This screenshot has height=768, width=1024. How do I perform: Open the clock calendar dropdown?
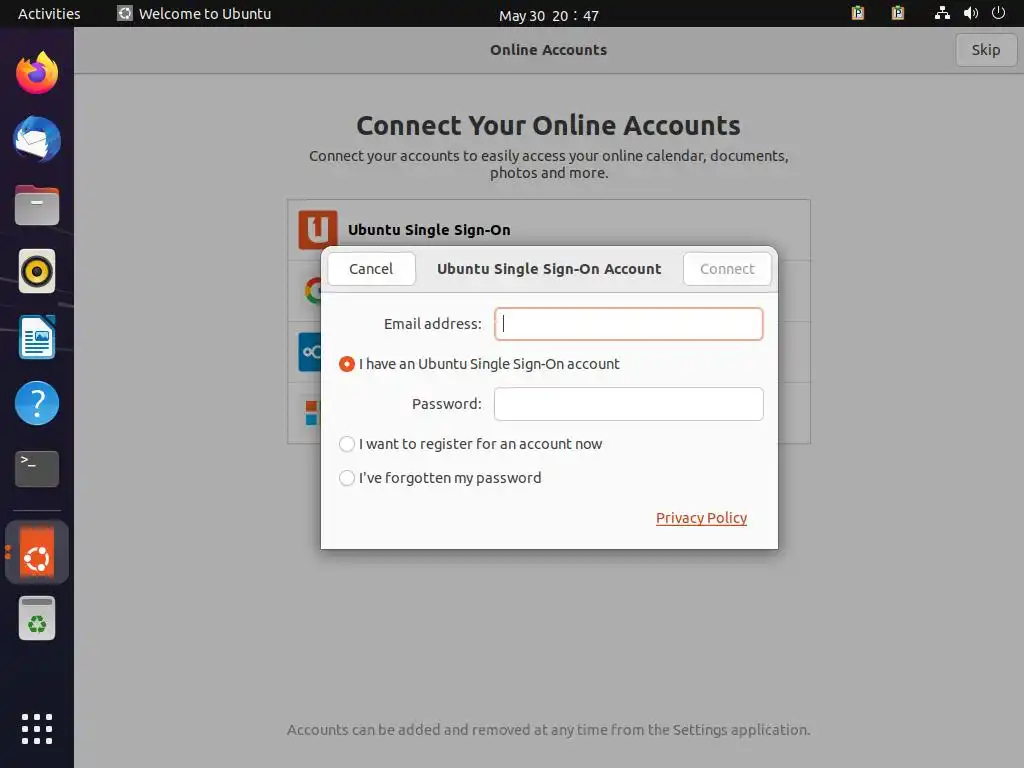pos(548,15)
